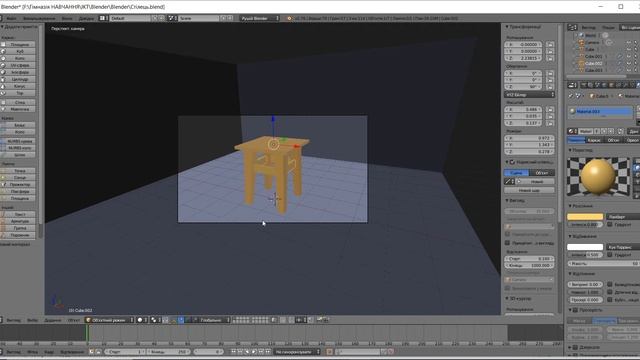The image size is (640, 360).
Task: Open the Рушій Blender render engine dropdown
Action: click(x=259, y=18)
